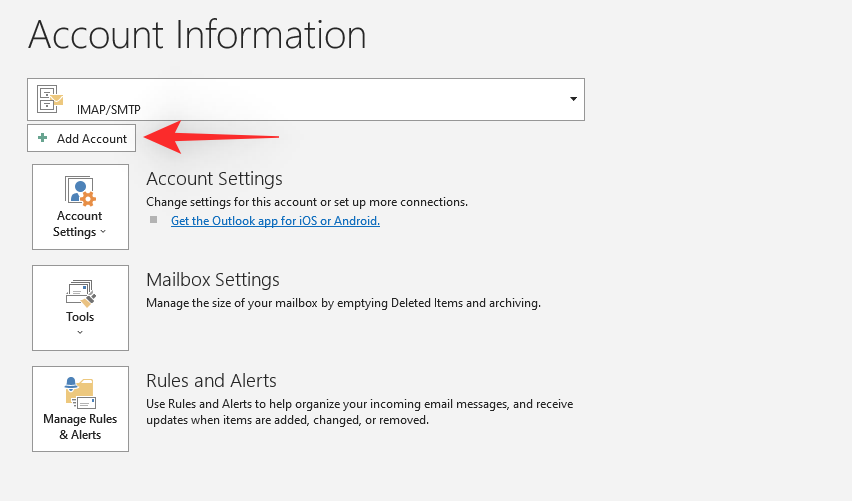This screenshot has height=501, width=852.
Task: Click the Account Information page title
Action: click(197, 34)
